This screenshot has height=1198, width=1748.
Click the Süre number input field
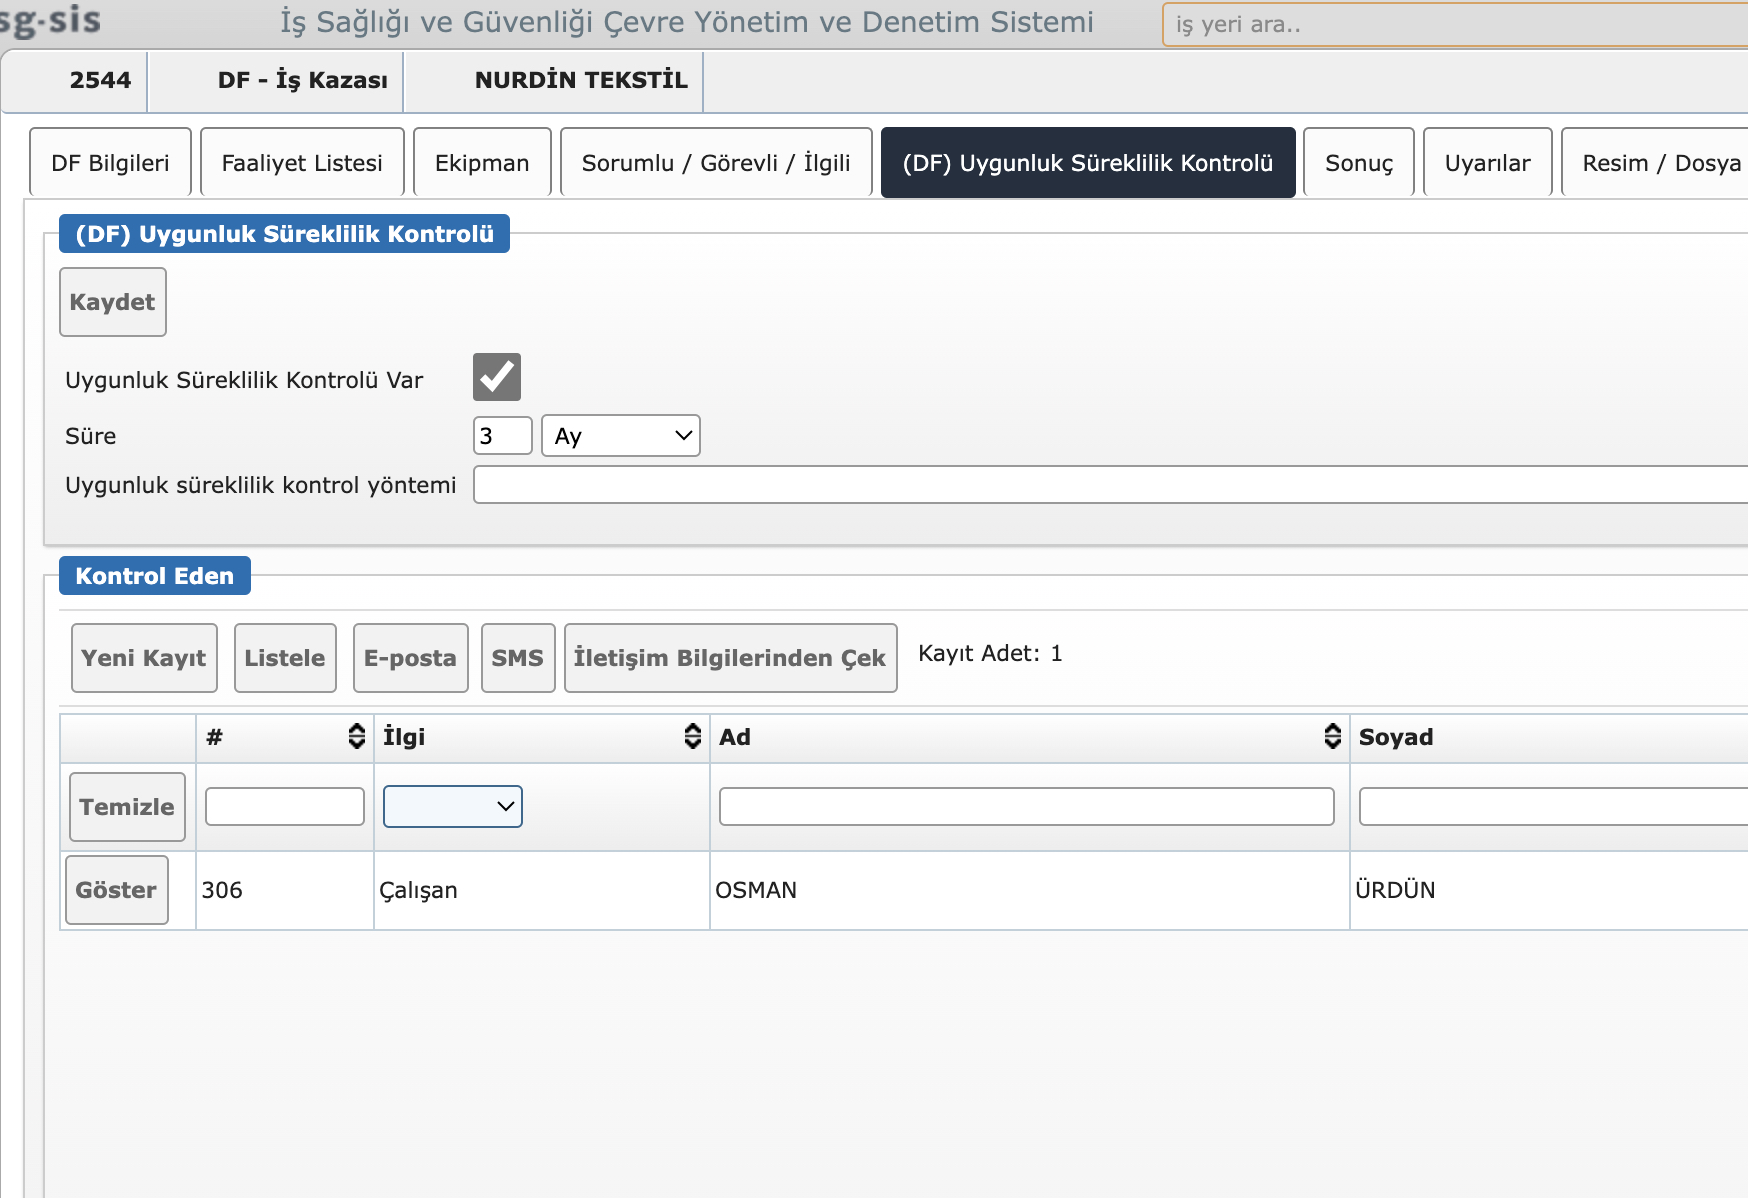tap(502, 436)
